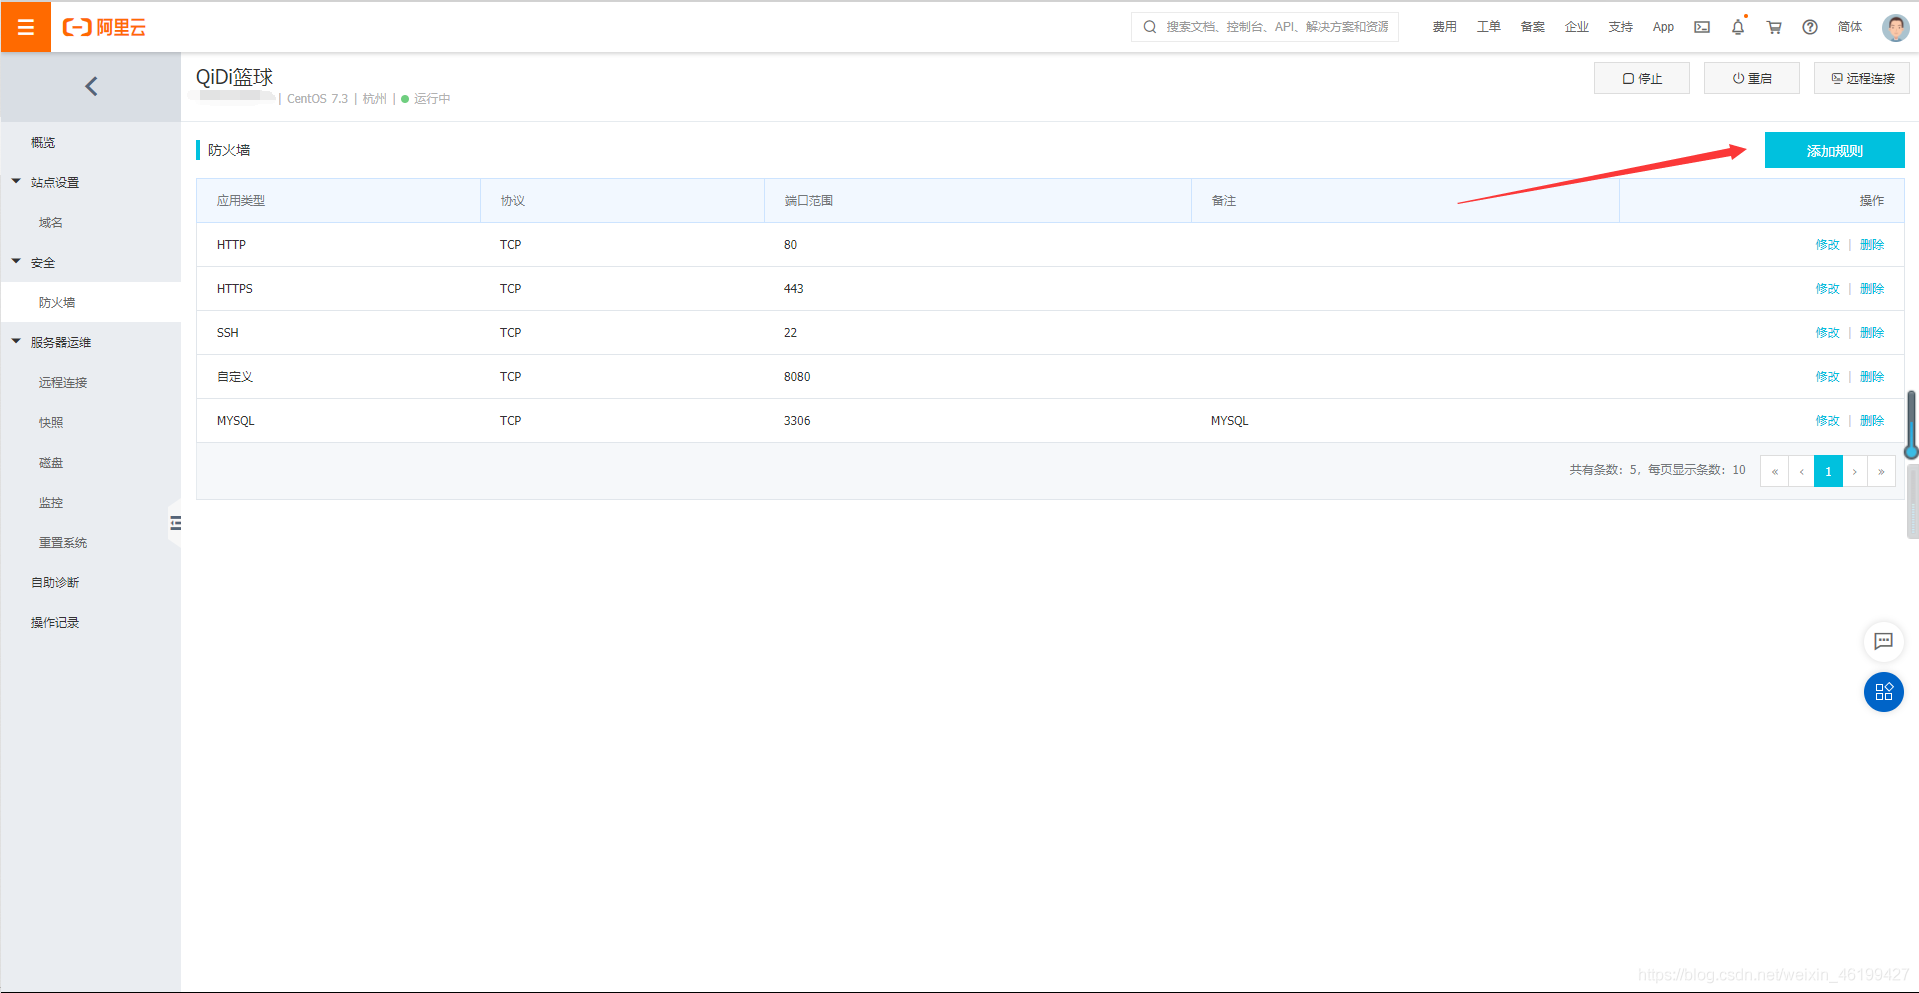Screen dimensions: 1919x993
Task: Open the 工单 top menu
Action: coord(1488,27)
